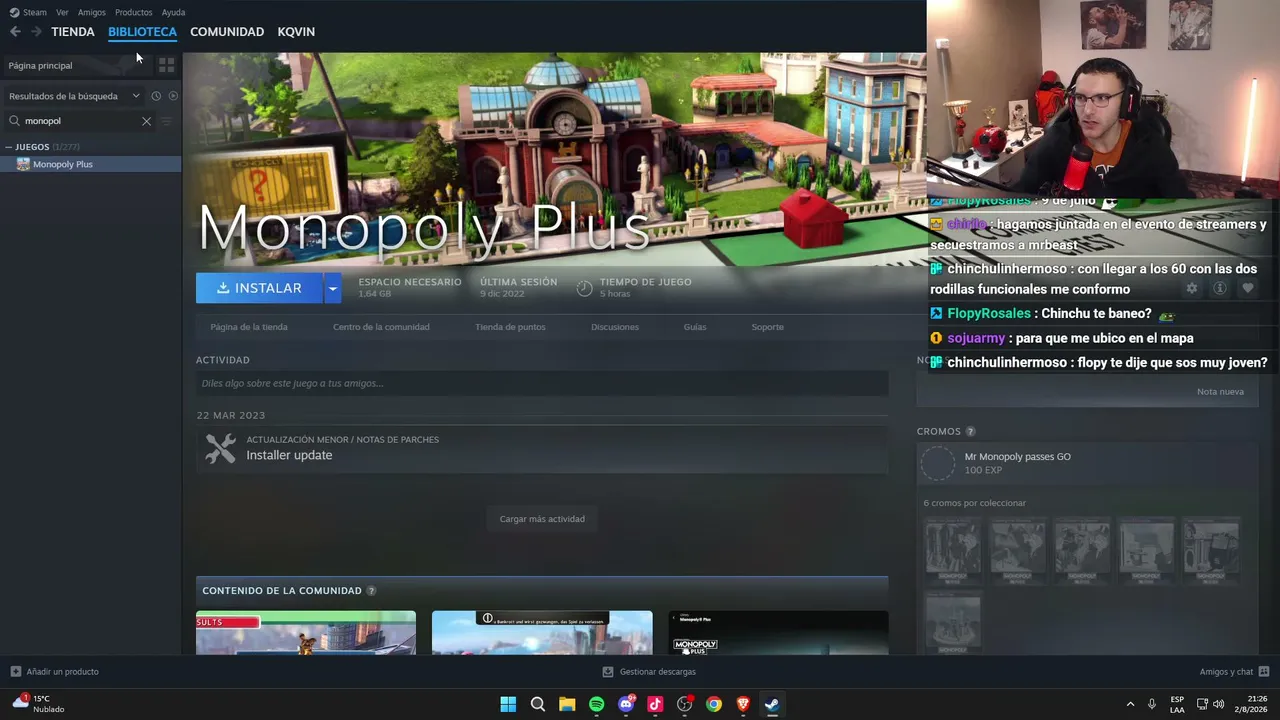Screen dimensions: 1280x720
Task: Open the Amigos menu
Action: tap(92, 12)
